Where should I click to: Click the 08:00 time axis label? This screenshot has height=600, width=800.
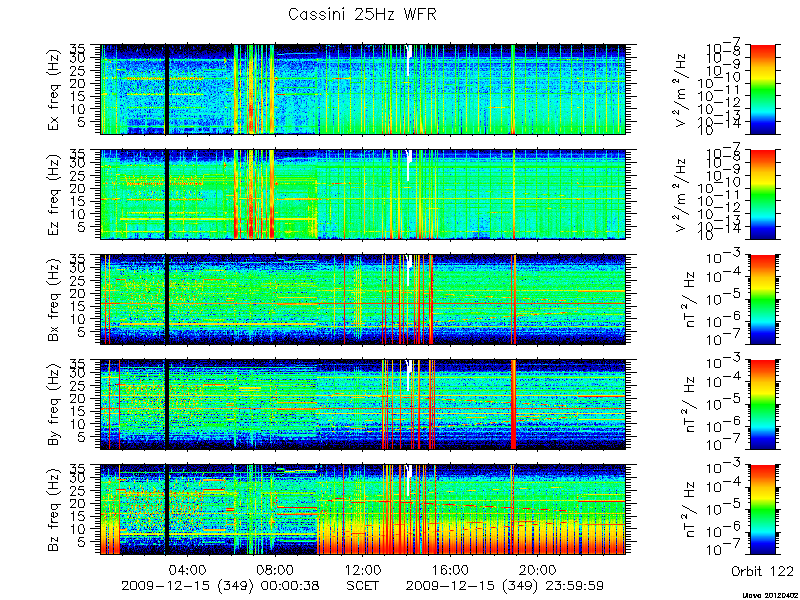tap(276, 569)
